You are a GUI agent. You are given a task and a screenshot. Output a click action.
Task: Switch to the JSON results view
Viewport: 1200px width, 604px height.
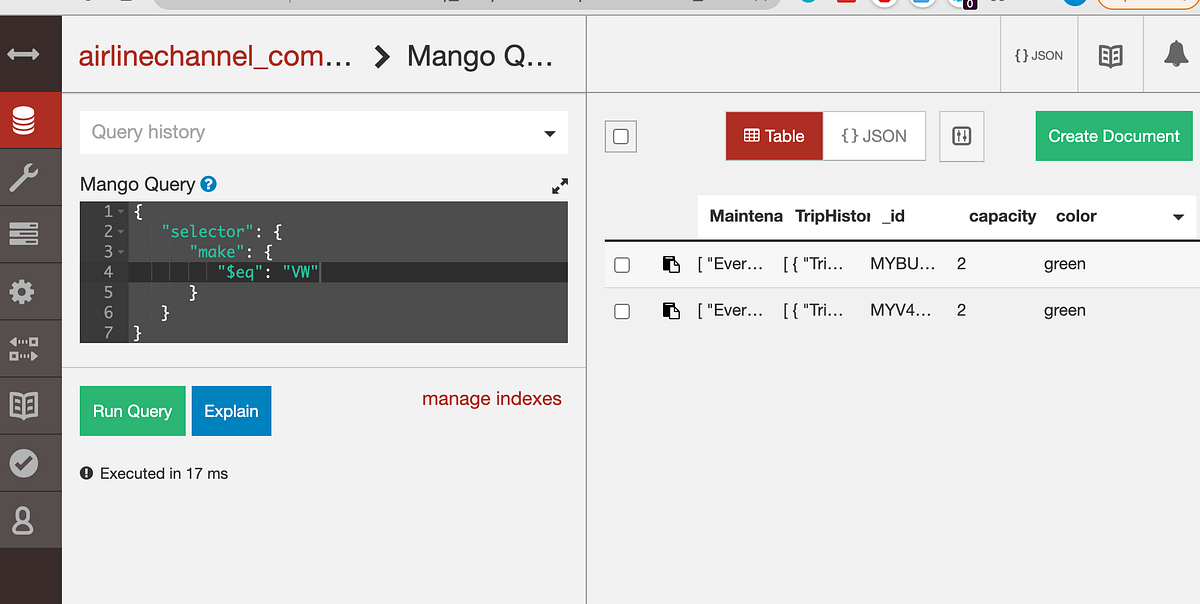click(874, 136)
